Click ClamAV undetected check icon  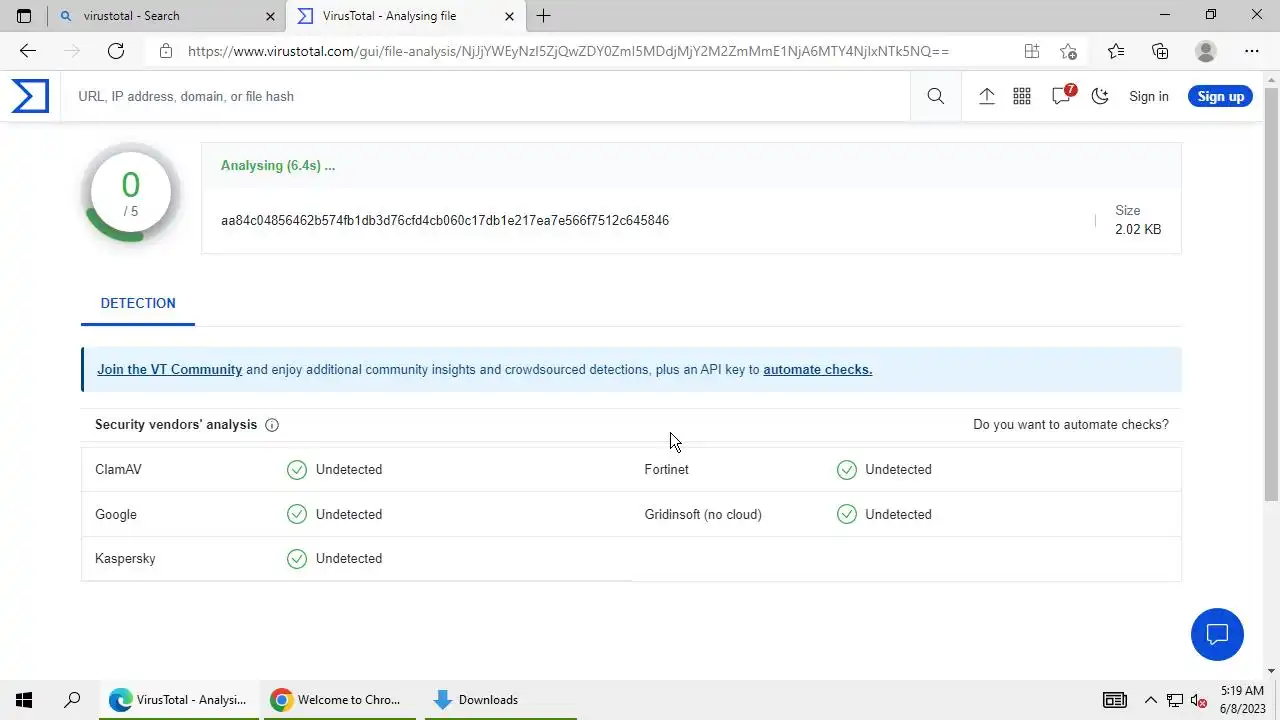coord(297,469)
